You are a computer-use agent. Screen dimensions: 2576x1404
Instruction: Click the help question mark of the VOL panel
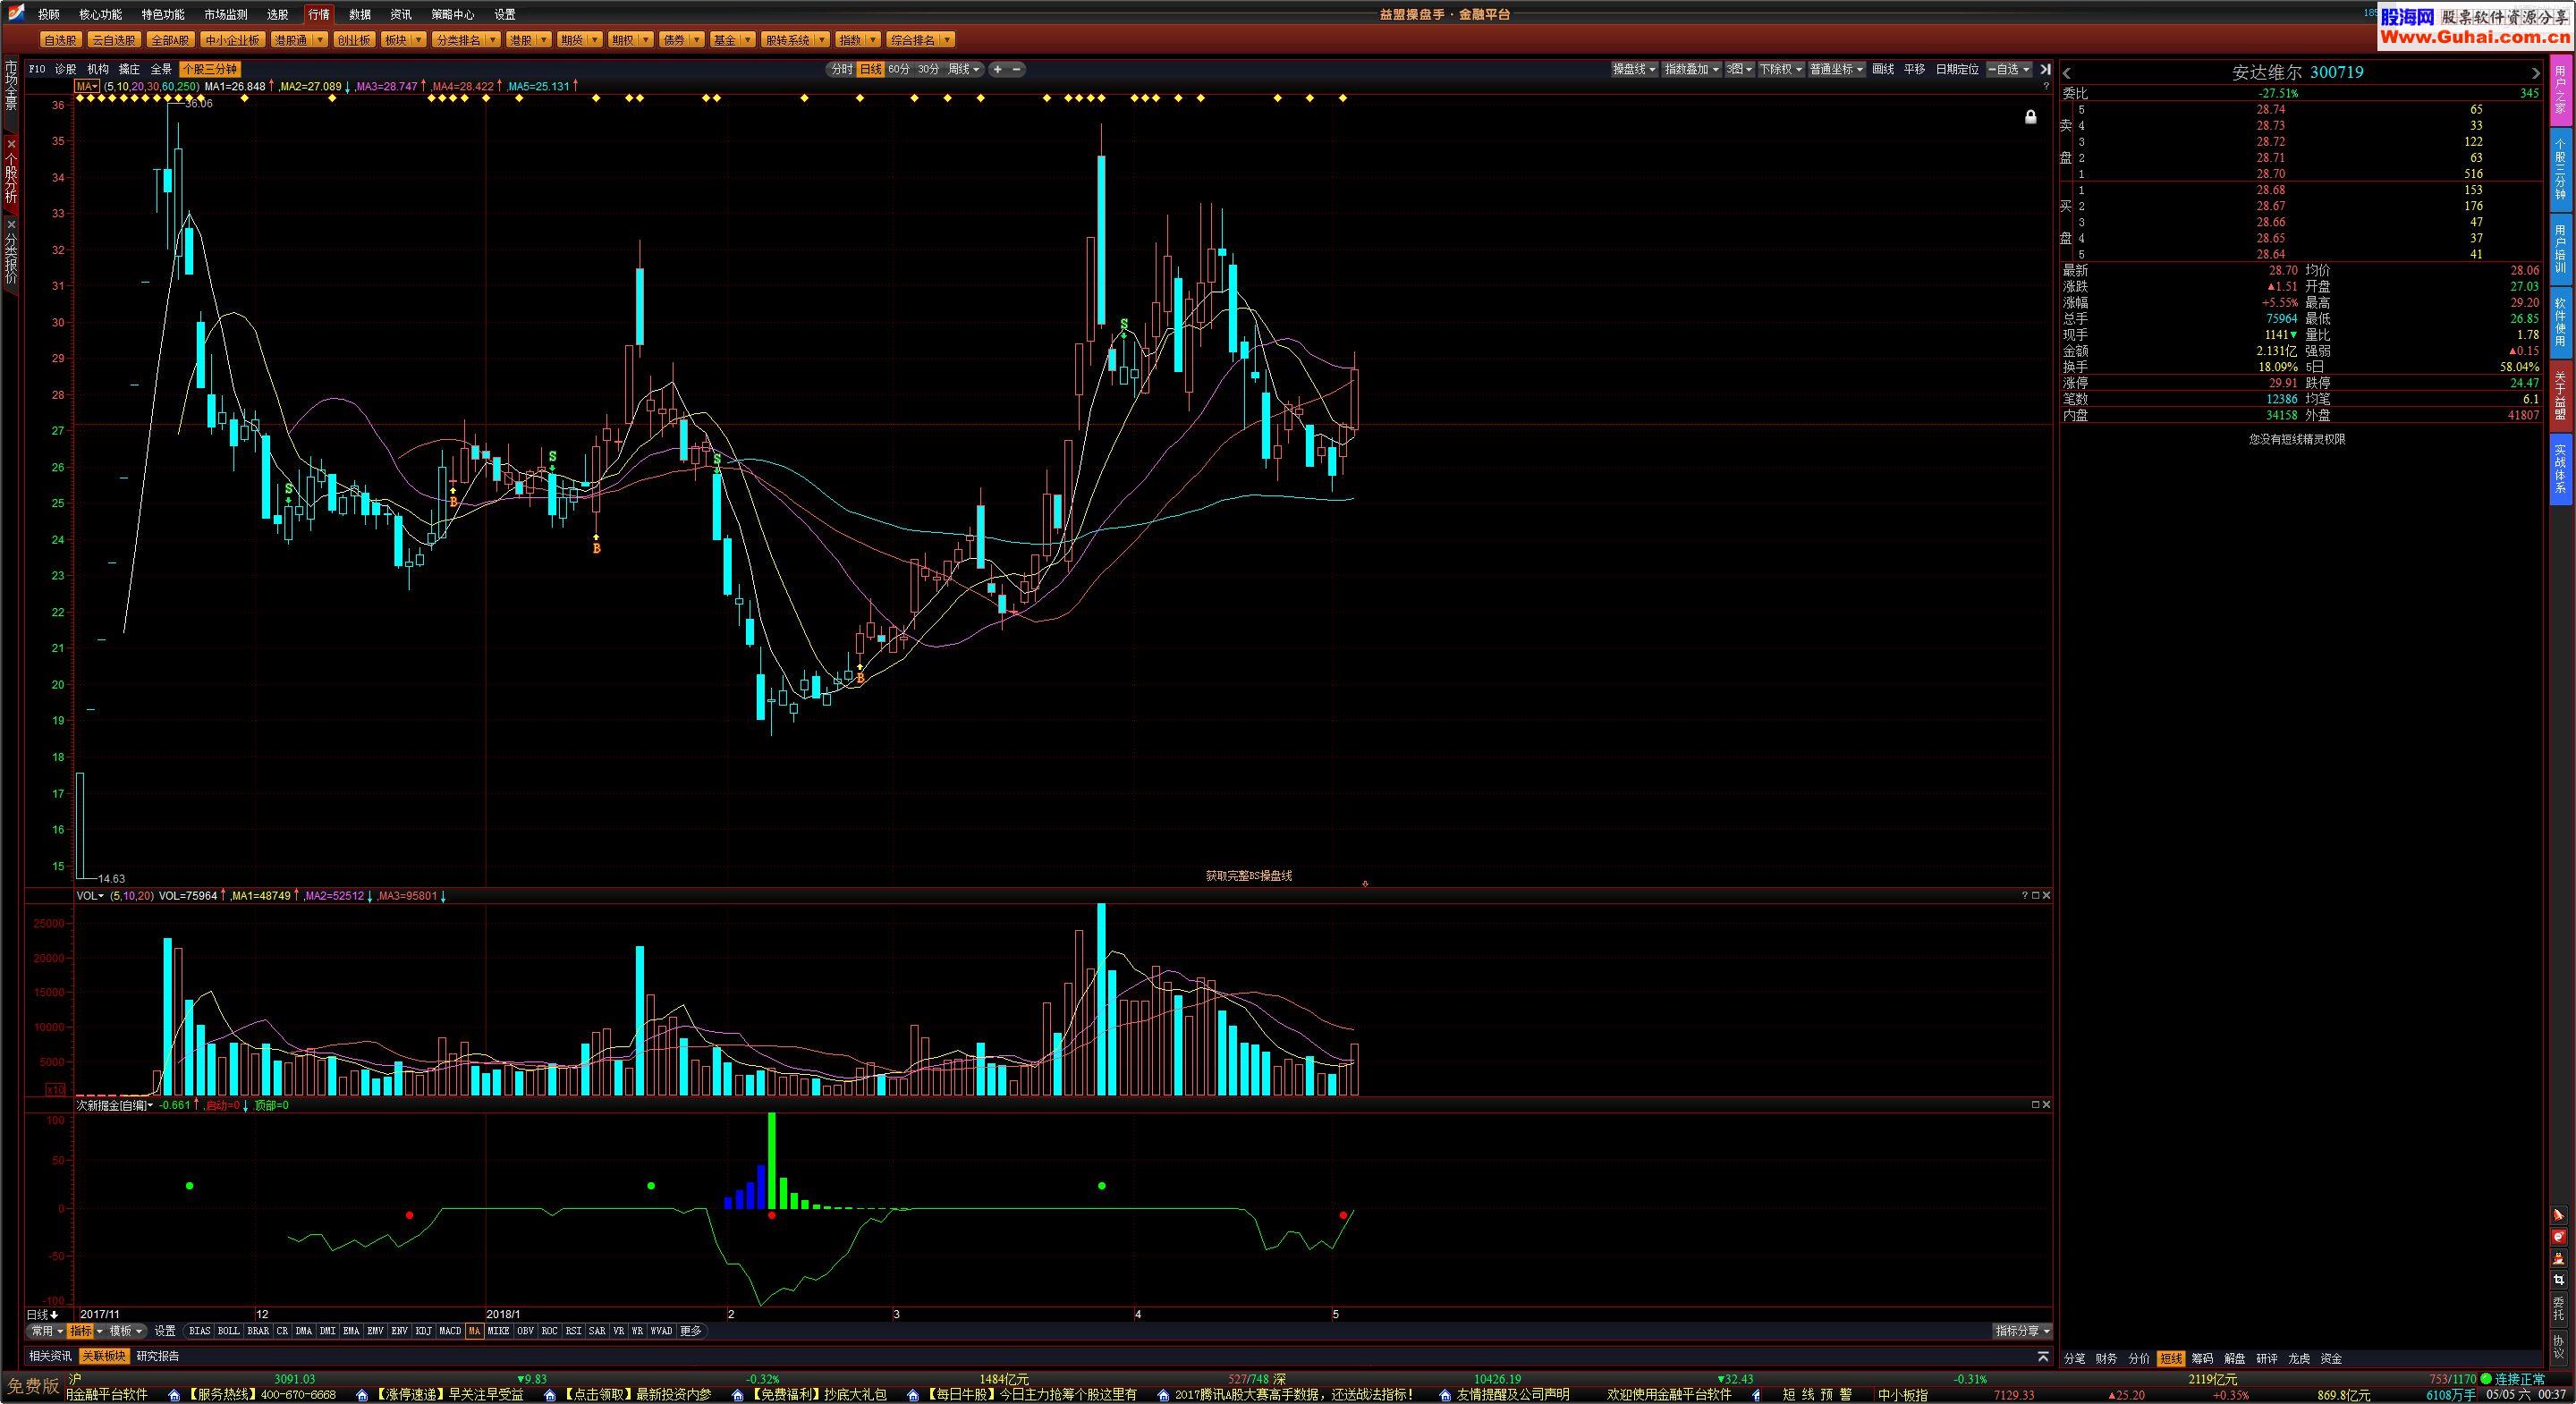2025,895
